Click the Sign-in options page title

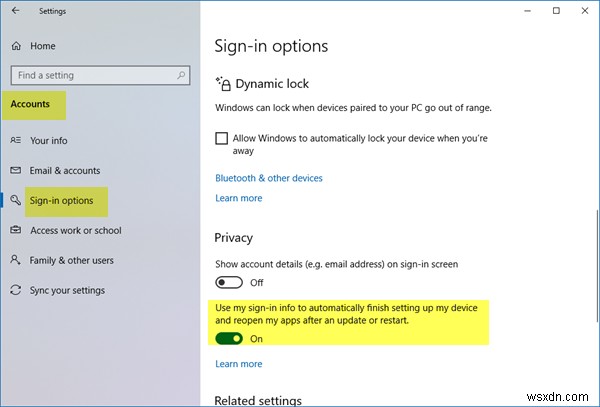(271, 46)
